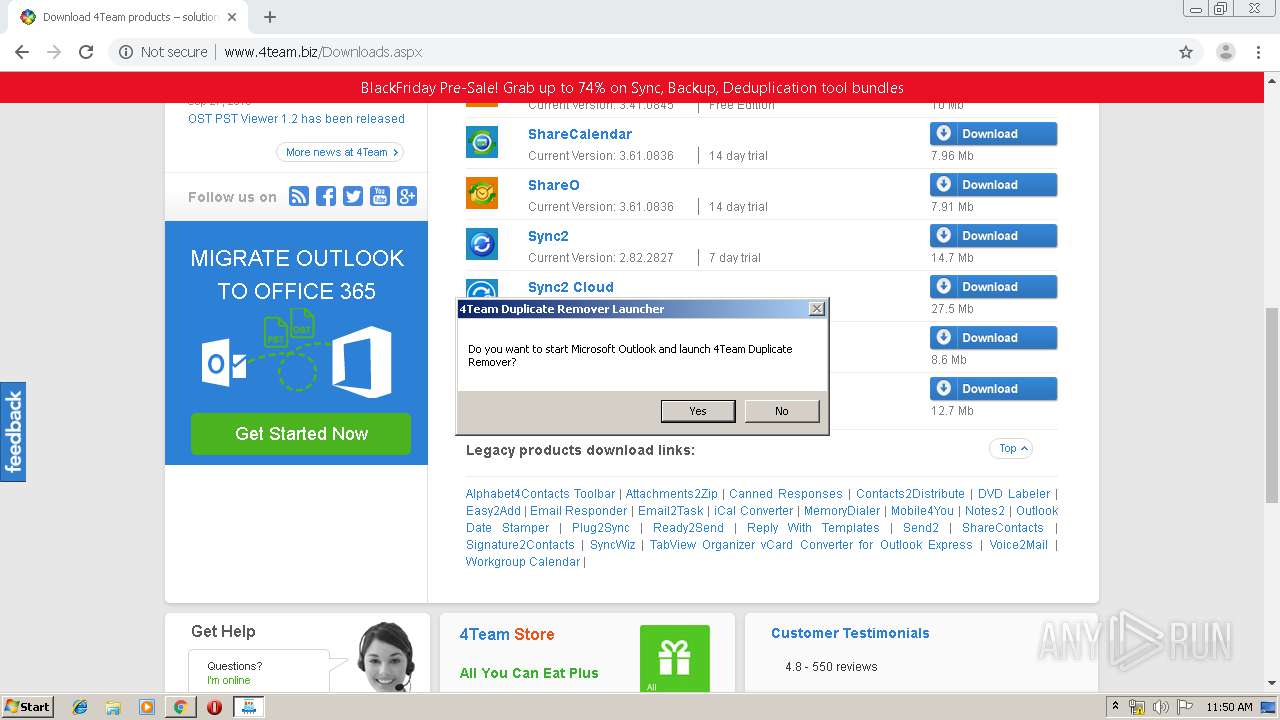The image size is (1280, 720).
Task: Open Opera from taskbar
Action: pos(214,707)
